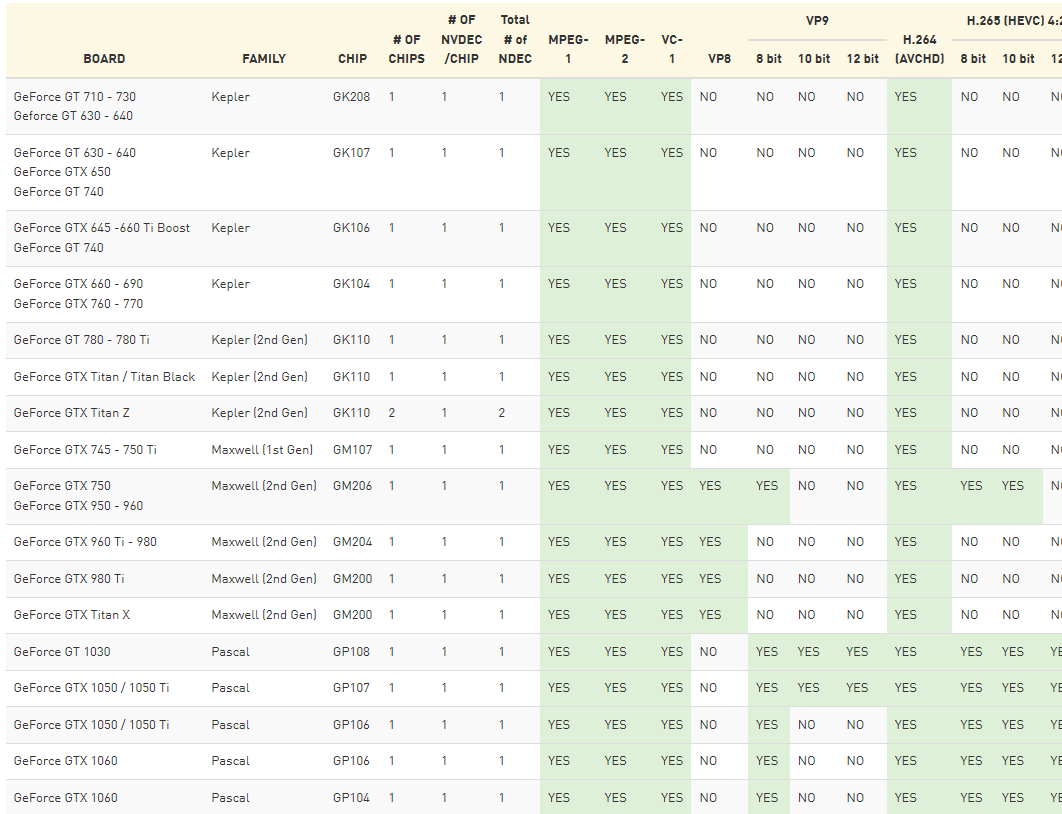Click Maxwell (1st Gen) family cell
The width and height of the screenshot is (1062, 814).
(x=262, y=450)
